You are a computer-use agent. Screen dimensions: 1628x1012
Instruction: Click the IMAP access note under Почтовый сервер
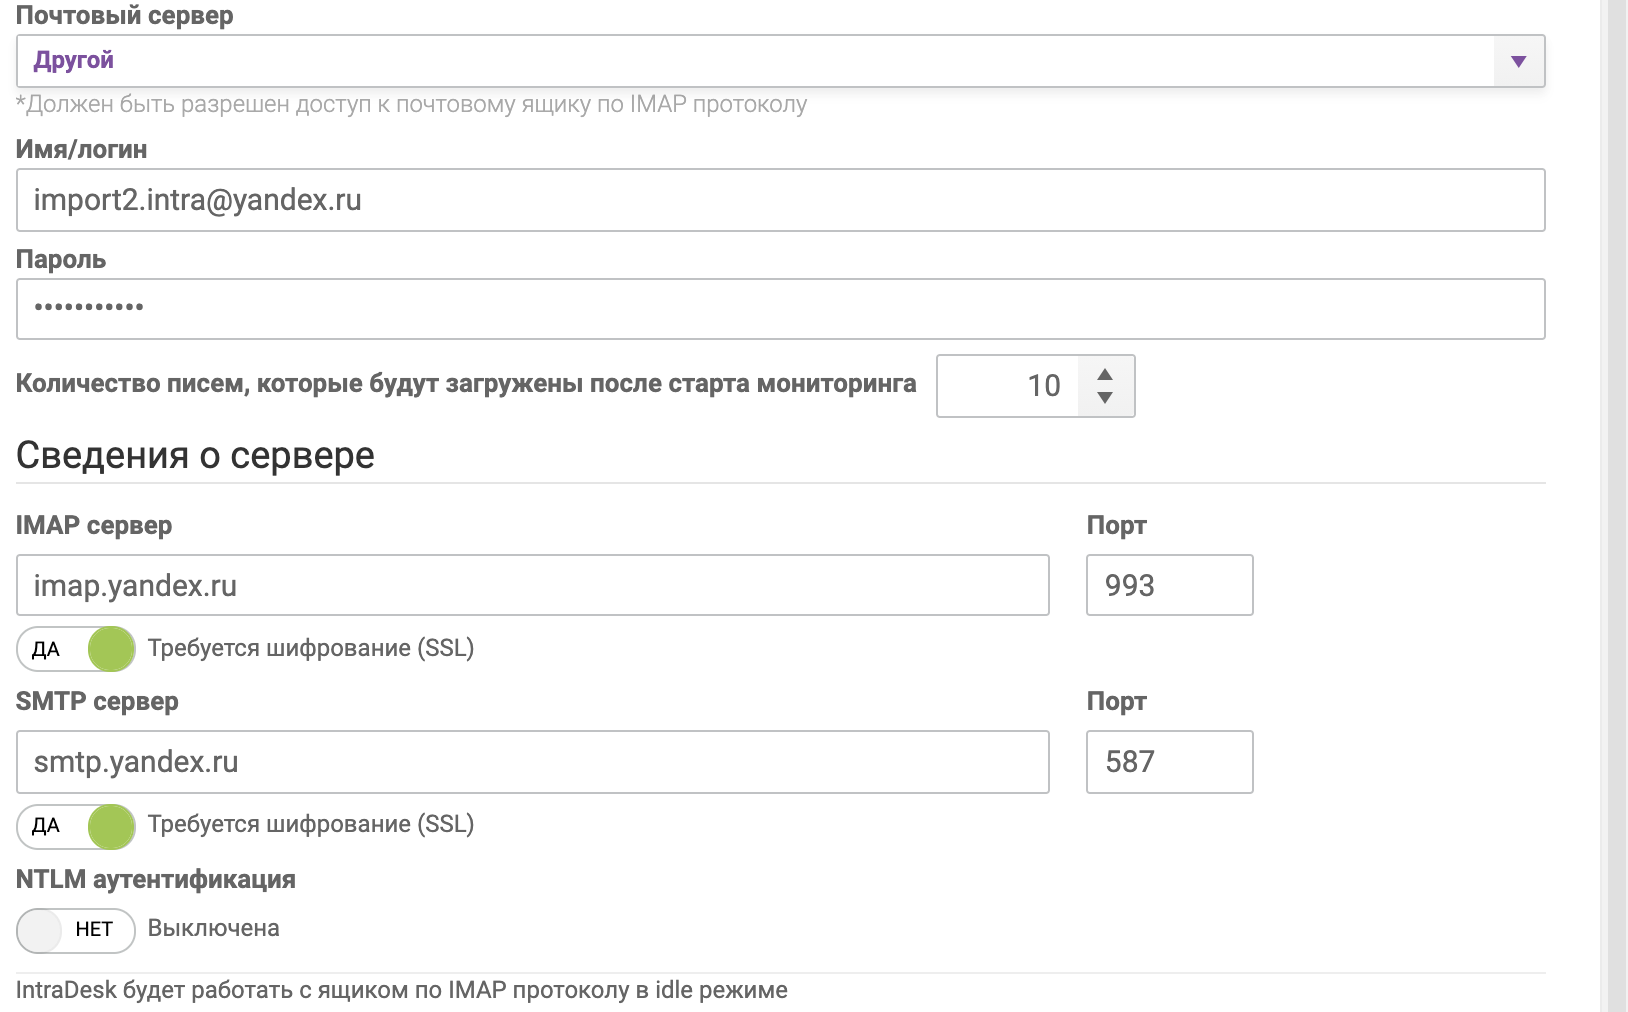click(x=411, y=104)
